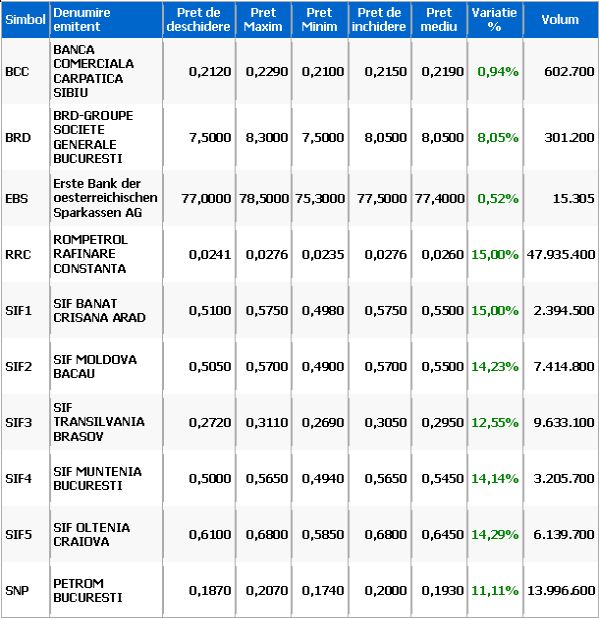Sort by Pret de deschidere header
Image resolution: width=599 pixels, height=619 pixels.
tap(199, 20)
